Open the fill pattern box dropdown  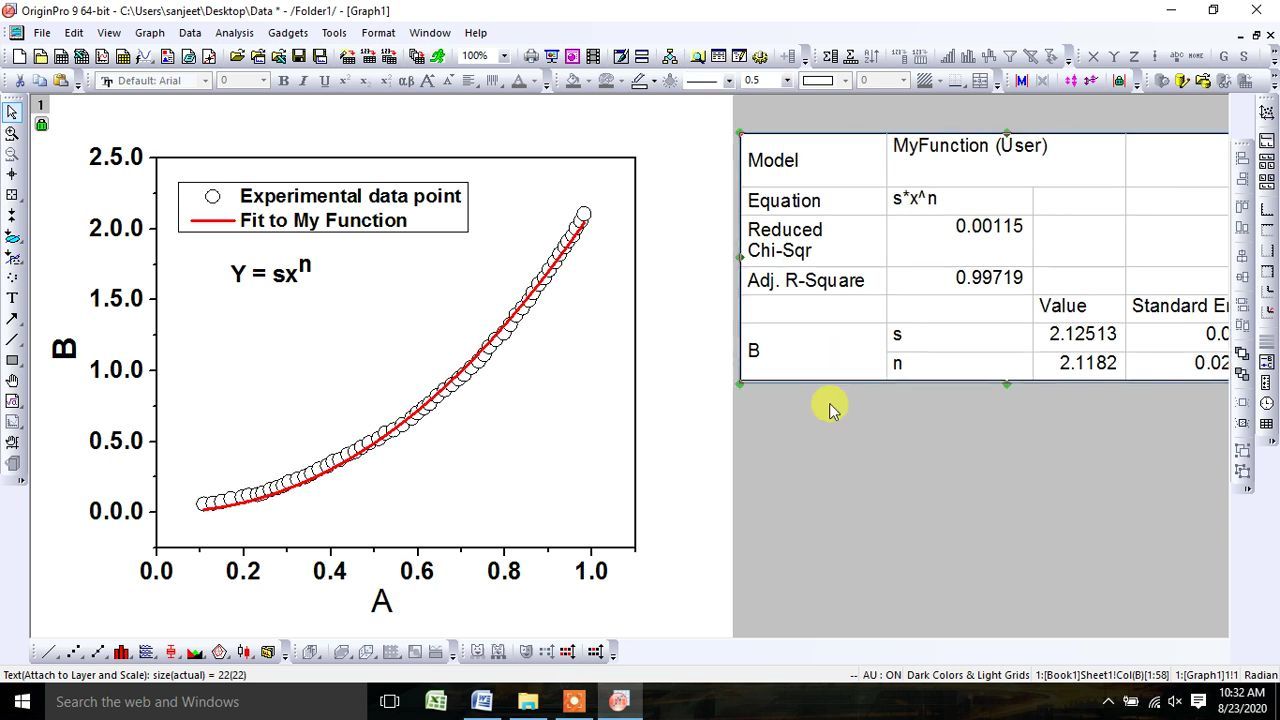[x=845, y=80]
